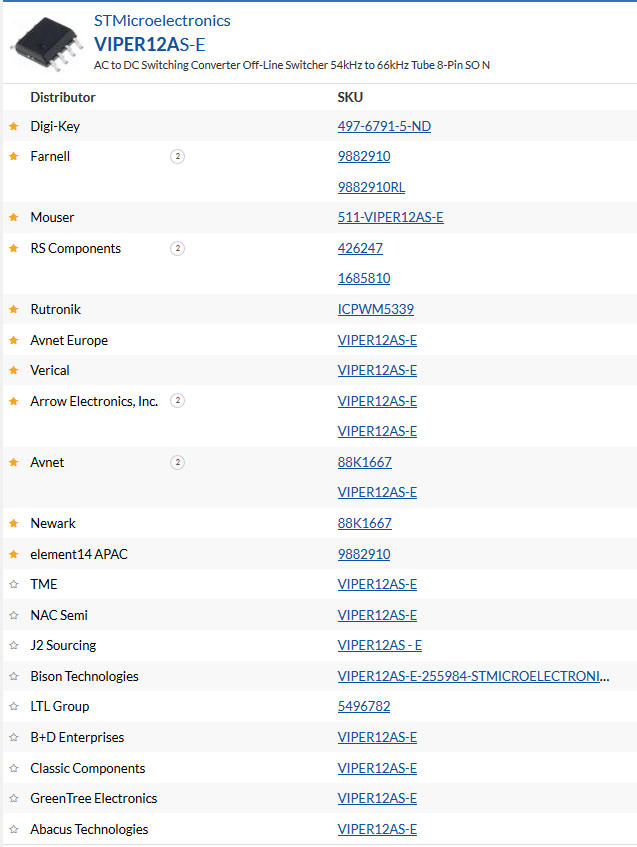Click the star icon next to Digi-Key
The image size is (637, 847).
click(x=14, y=126)
